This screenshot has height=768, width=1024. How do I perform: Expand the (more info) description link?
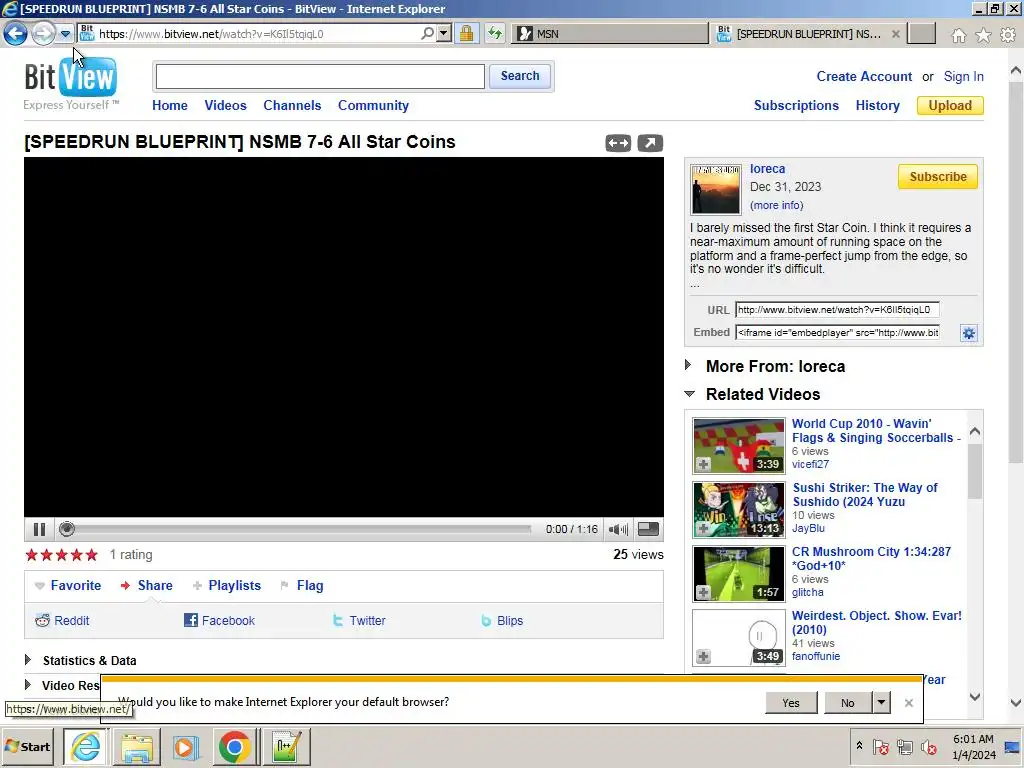coord(776,205)
